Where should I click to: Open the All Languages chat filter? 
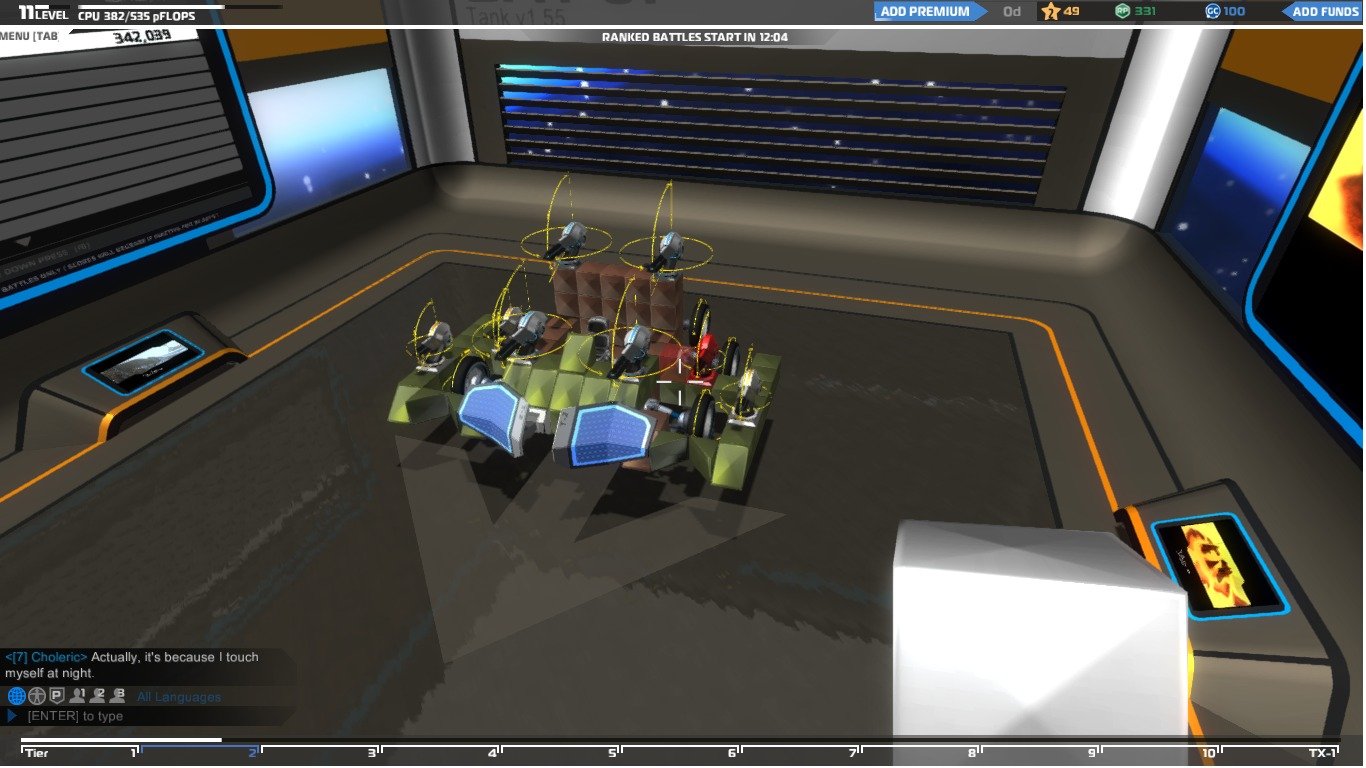tap(179, 697)
